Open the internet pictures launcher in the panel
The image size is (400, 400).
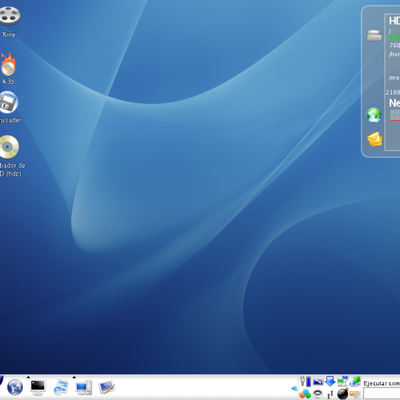click(x=61, y=387)
